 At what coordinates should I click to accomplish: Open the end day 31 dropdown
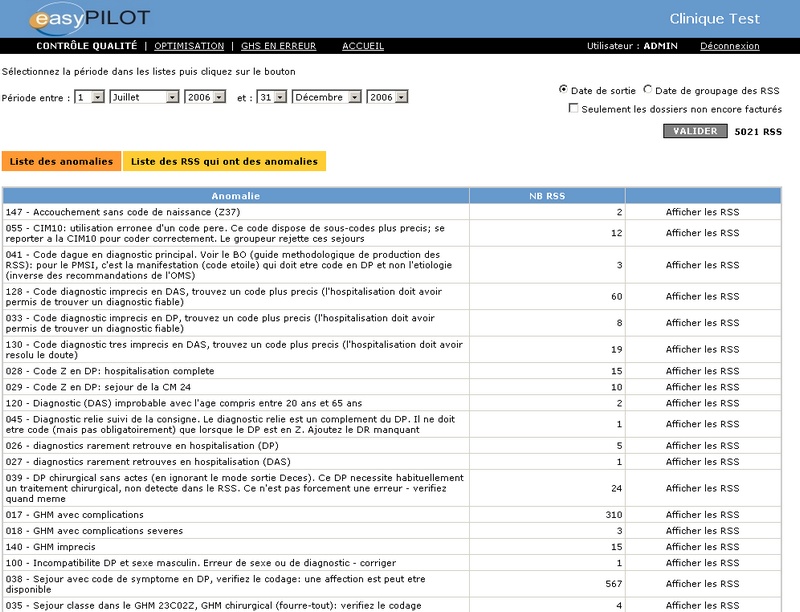[272, 97]
